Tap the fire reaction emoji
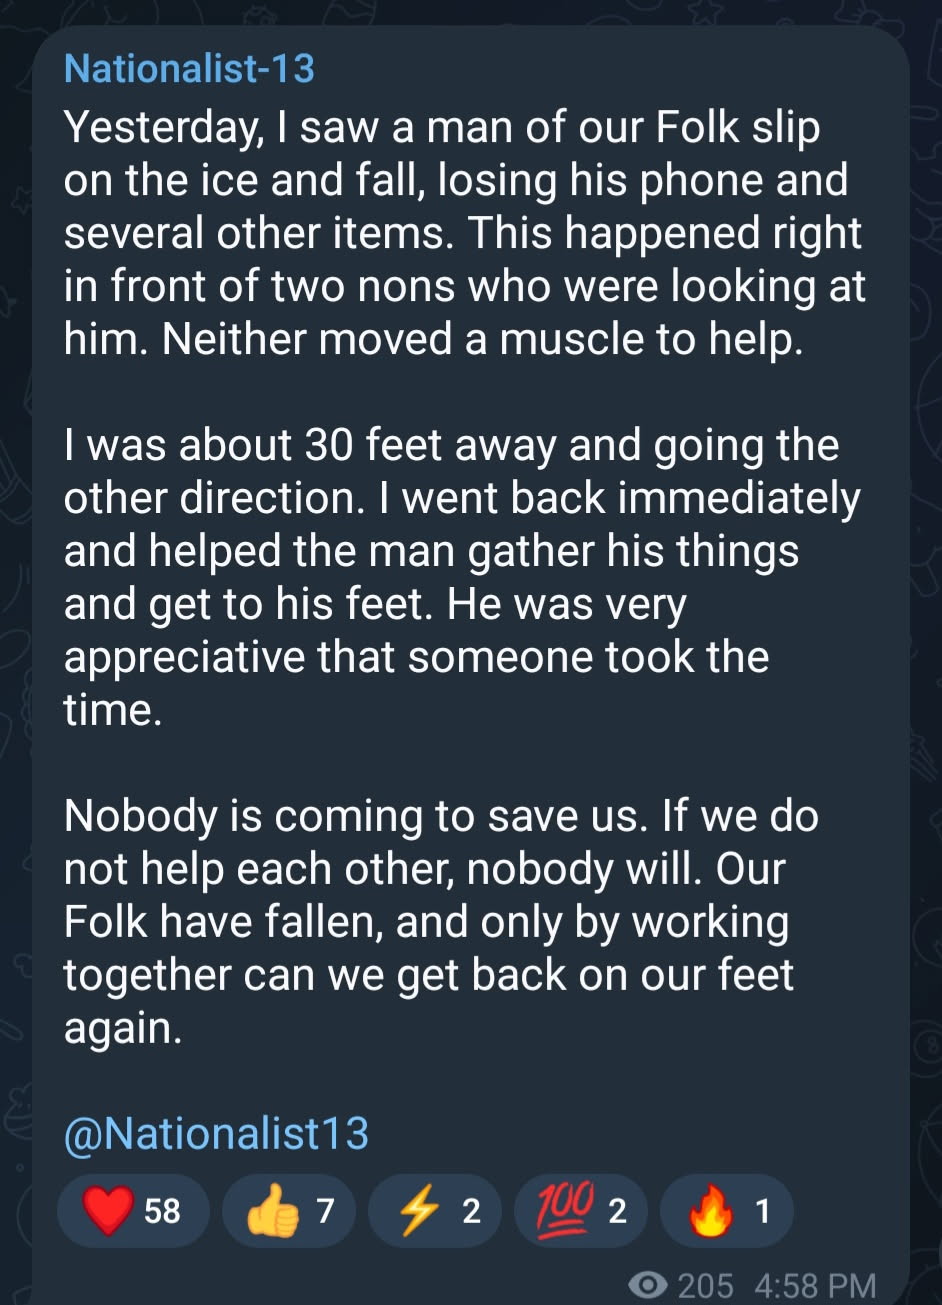Image resolution: width=942 pixels, height=1305 pixels. pos(711,1211)
